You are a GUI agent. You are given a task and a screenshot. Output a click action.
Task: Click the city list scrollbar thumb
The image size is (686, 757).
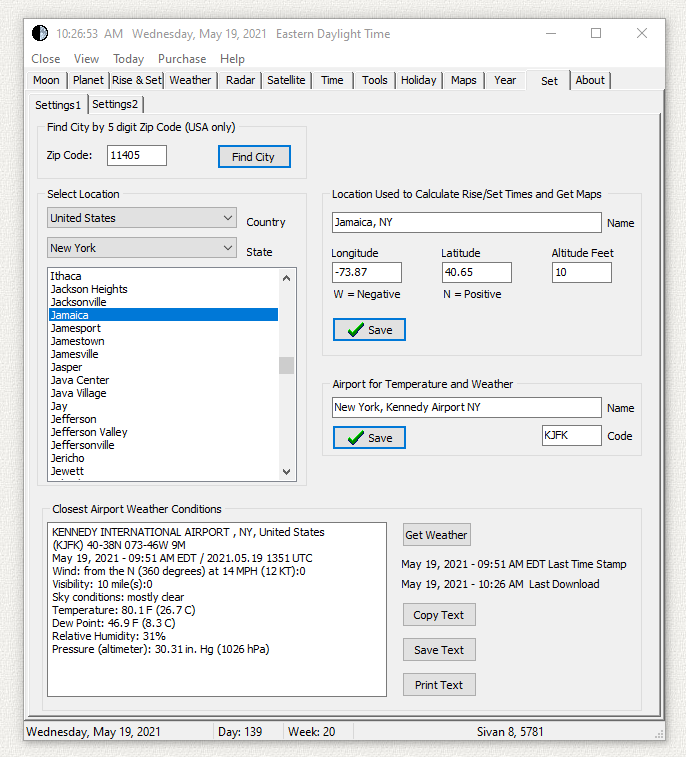[x=286, y=365]
